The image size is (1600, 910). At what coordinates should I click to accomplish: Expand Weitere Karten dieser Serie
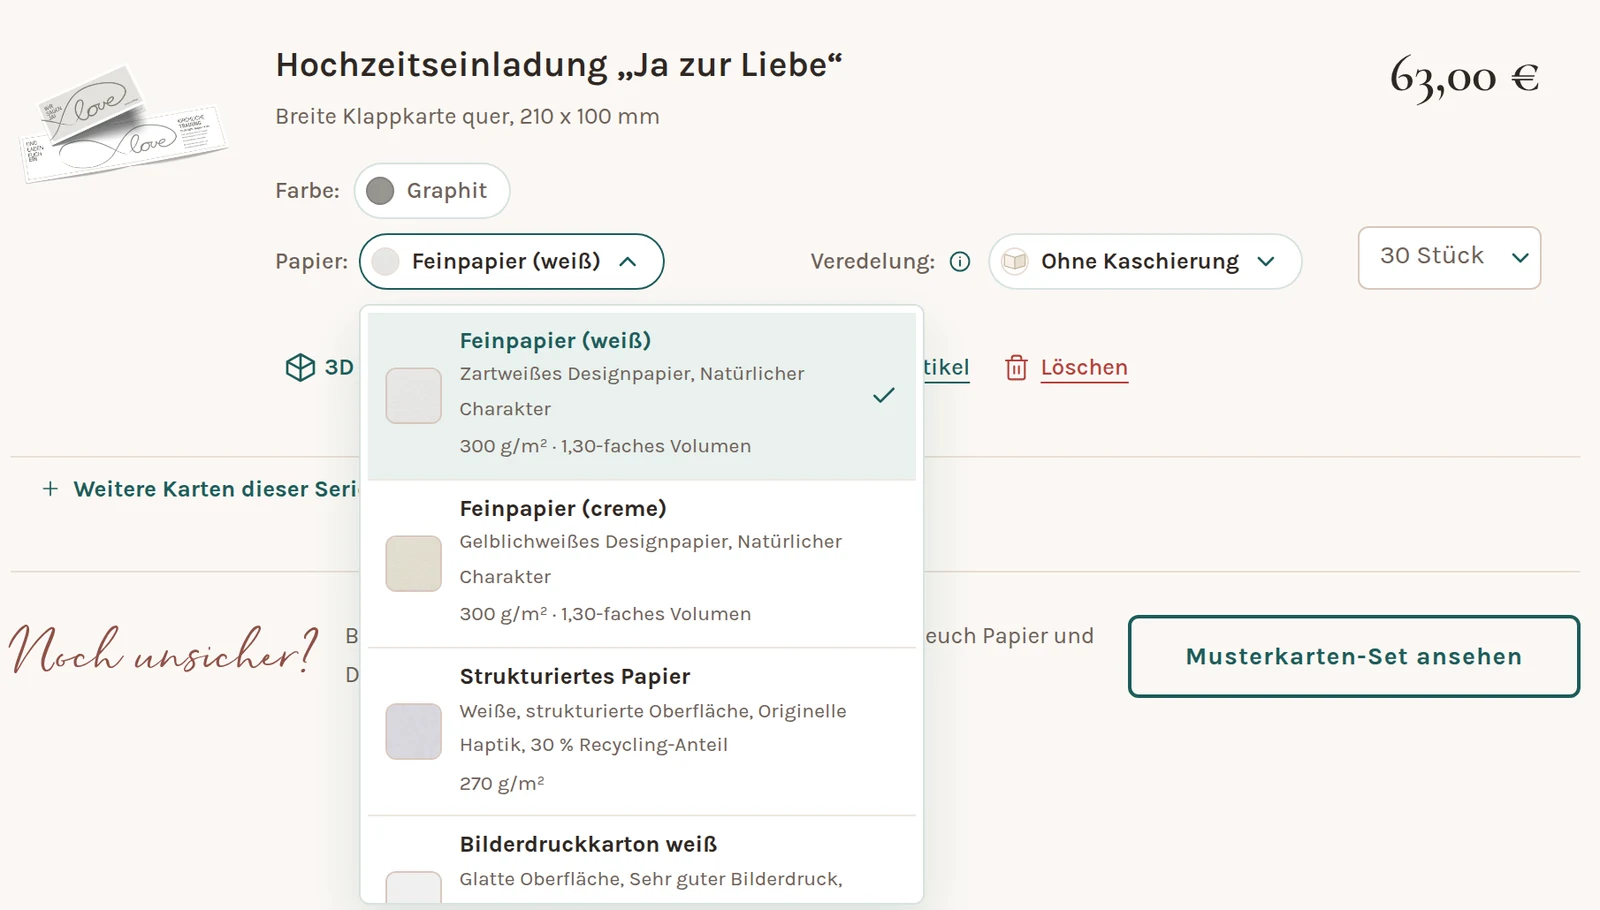click(x=200, y=489)
